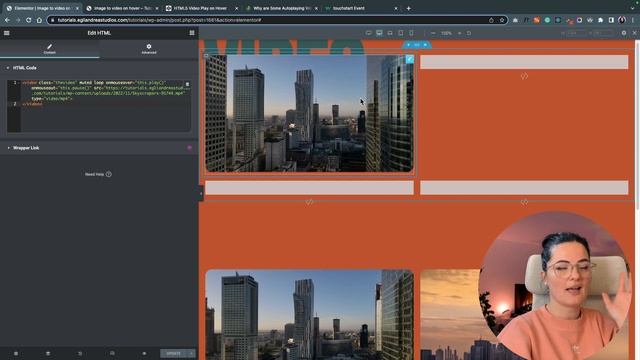
Task: Click the responsive height input field
Action: [604, 33]
